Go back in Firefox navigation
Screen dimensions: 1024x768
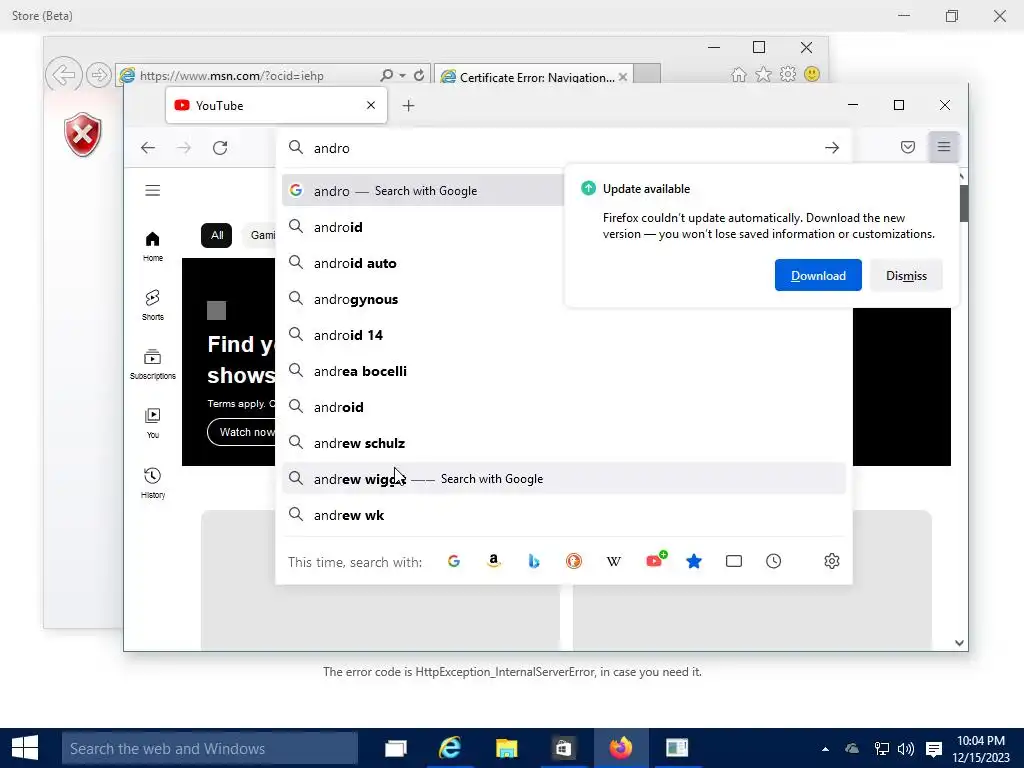coord(148,148)
